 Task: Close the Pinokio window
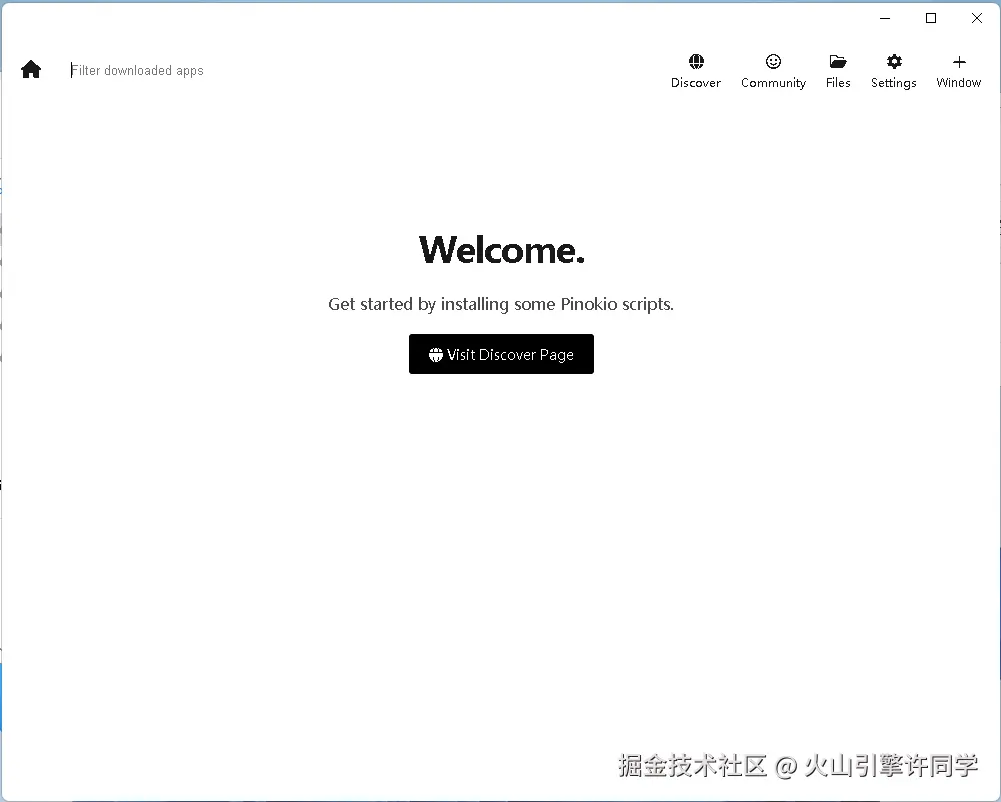(x=977, y=19)
